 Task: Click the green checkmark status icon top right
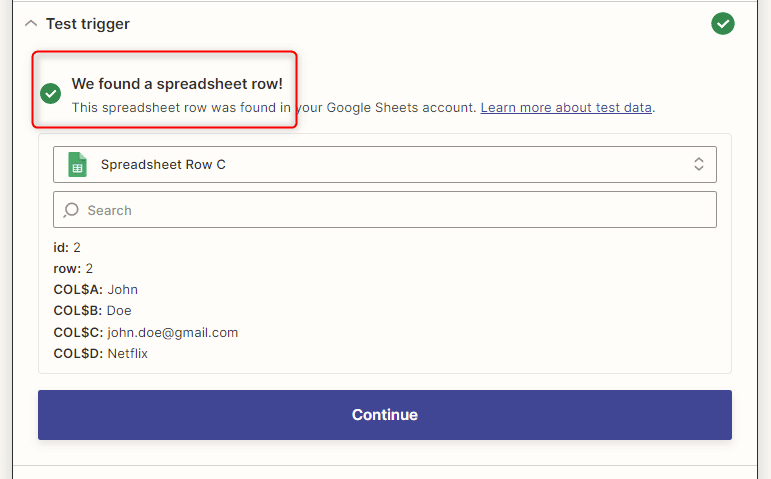[722, 24]
